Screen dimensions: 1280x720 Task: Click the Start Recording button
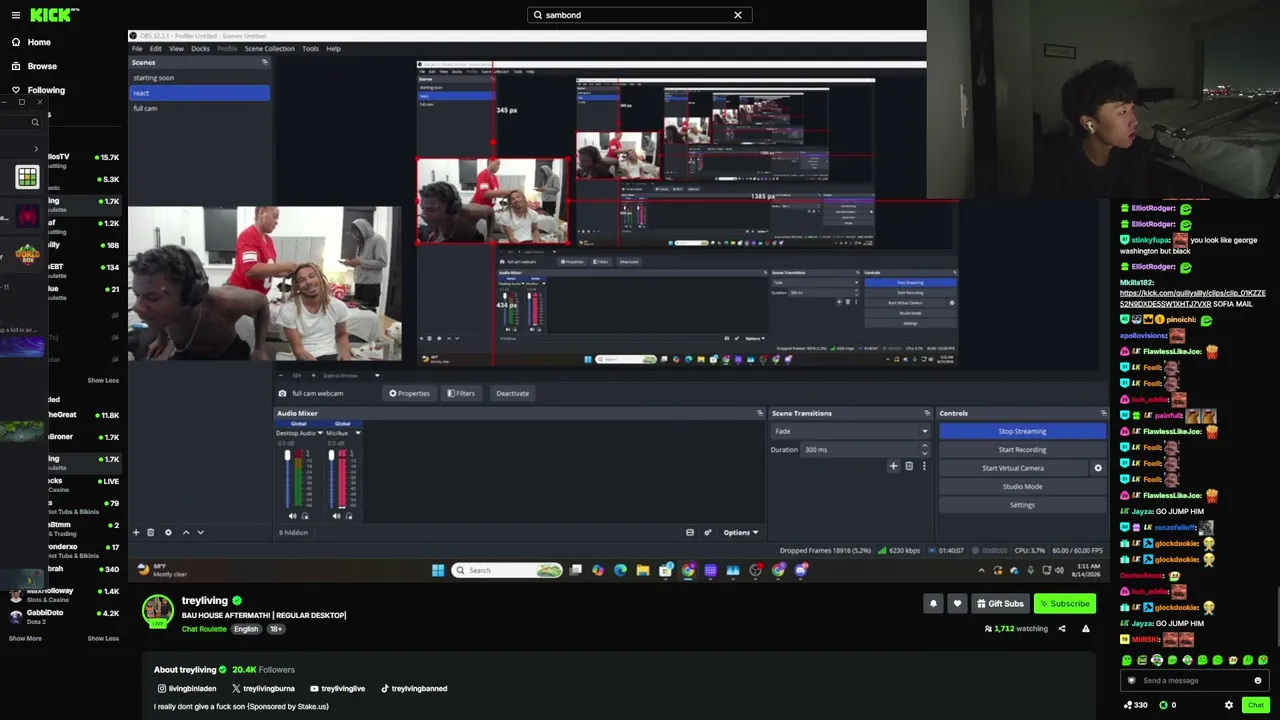click(x=1022, y=450)
